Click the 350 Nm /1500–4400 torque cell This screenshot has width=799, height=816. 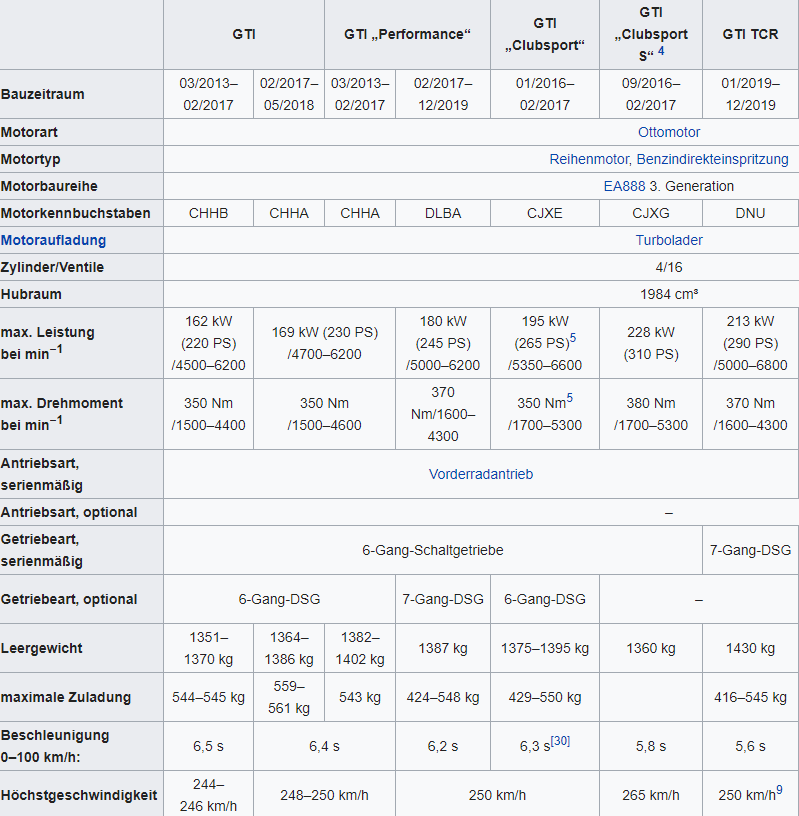coord(208,414)
